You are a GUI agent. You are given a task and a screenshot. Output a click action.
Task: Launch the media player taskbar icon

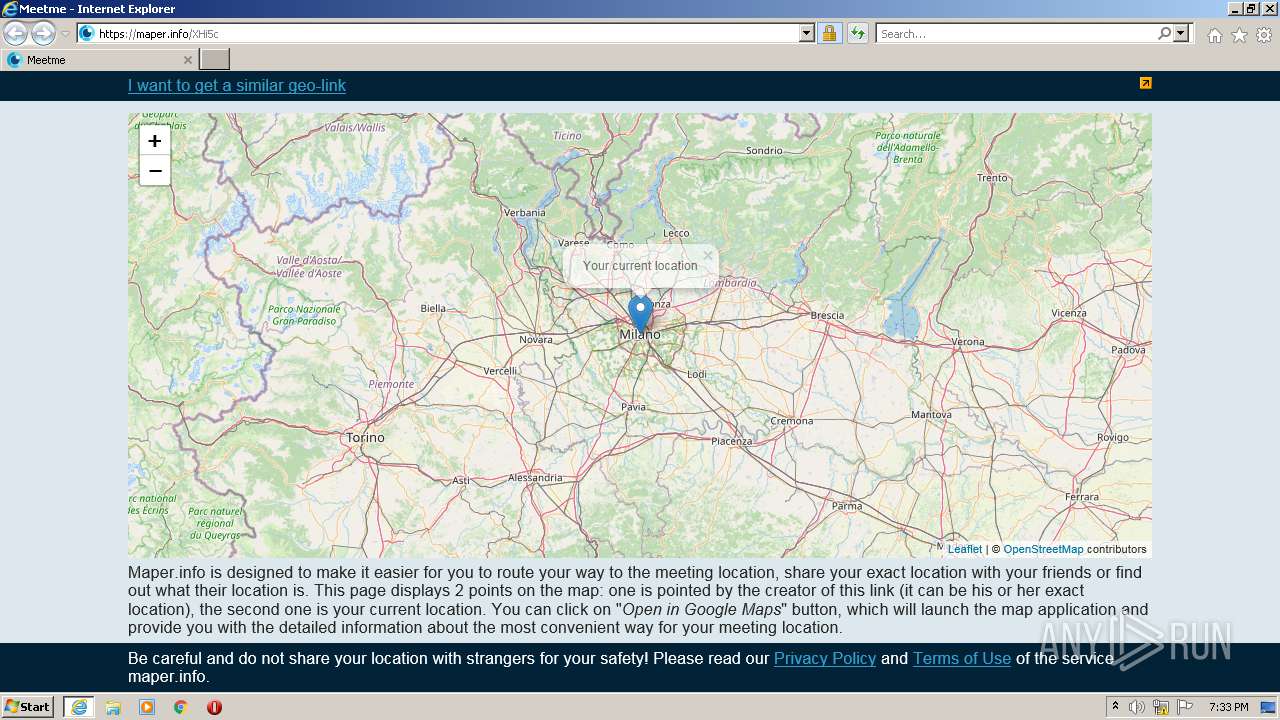click(x=147, y=707)
